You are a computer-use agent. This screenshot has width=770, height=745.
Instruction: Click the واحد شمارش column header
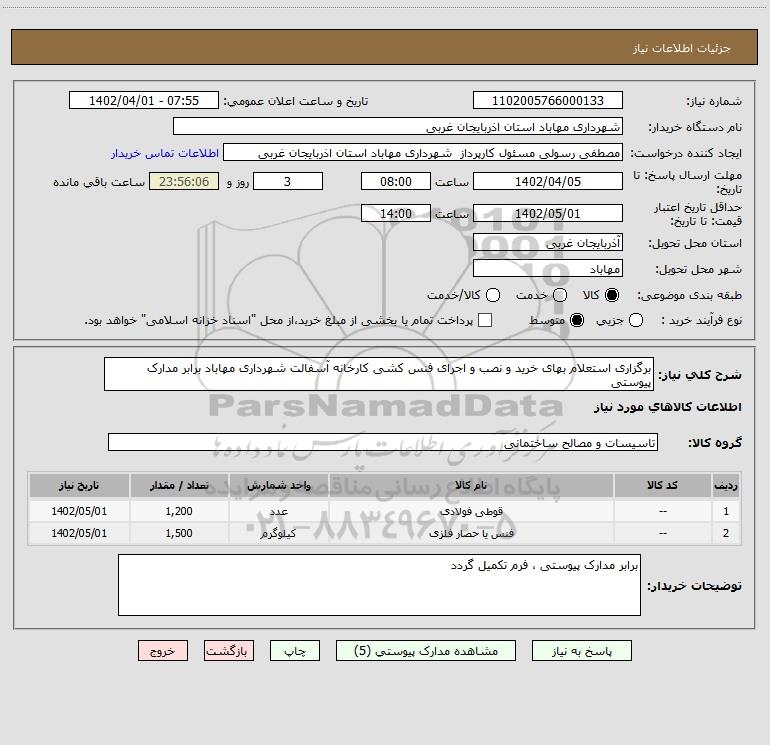[x=278, y=485]
